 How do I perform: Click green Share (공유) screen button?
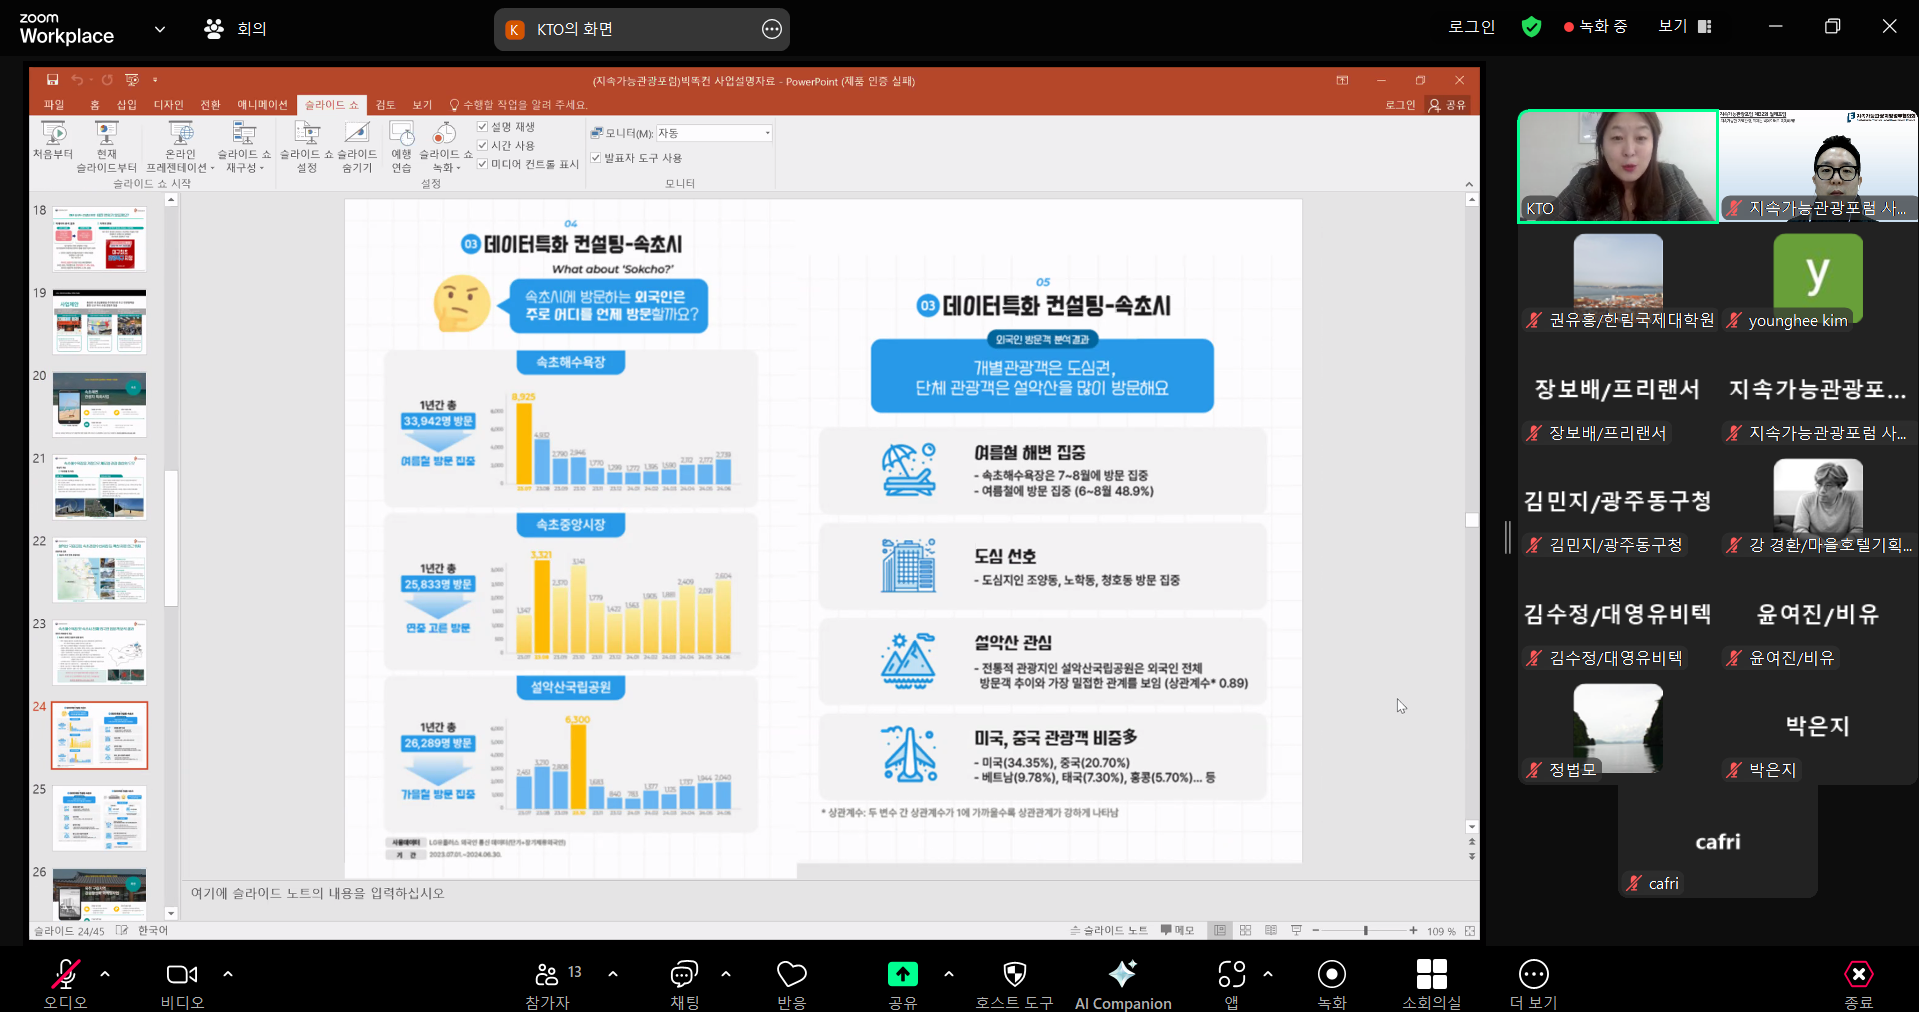pos(902,985)
